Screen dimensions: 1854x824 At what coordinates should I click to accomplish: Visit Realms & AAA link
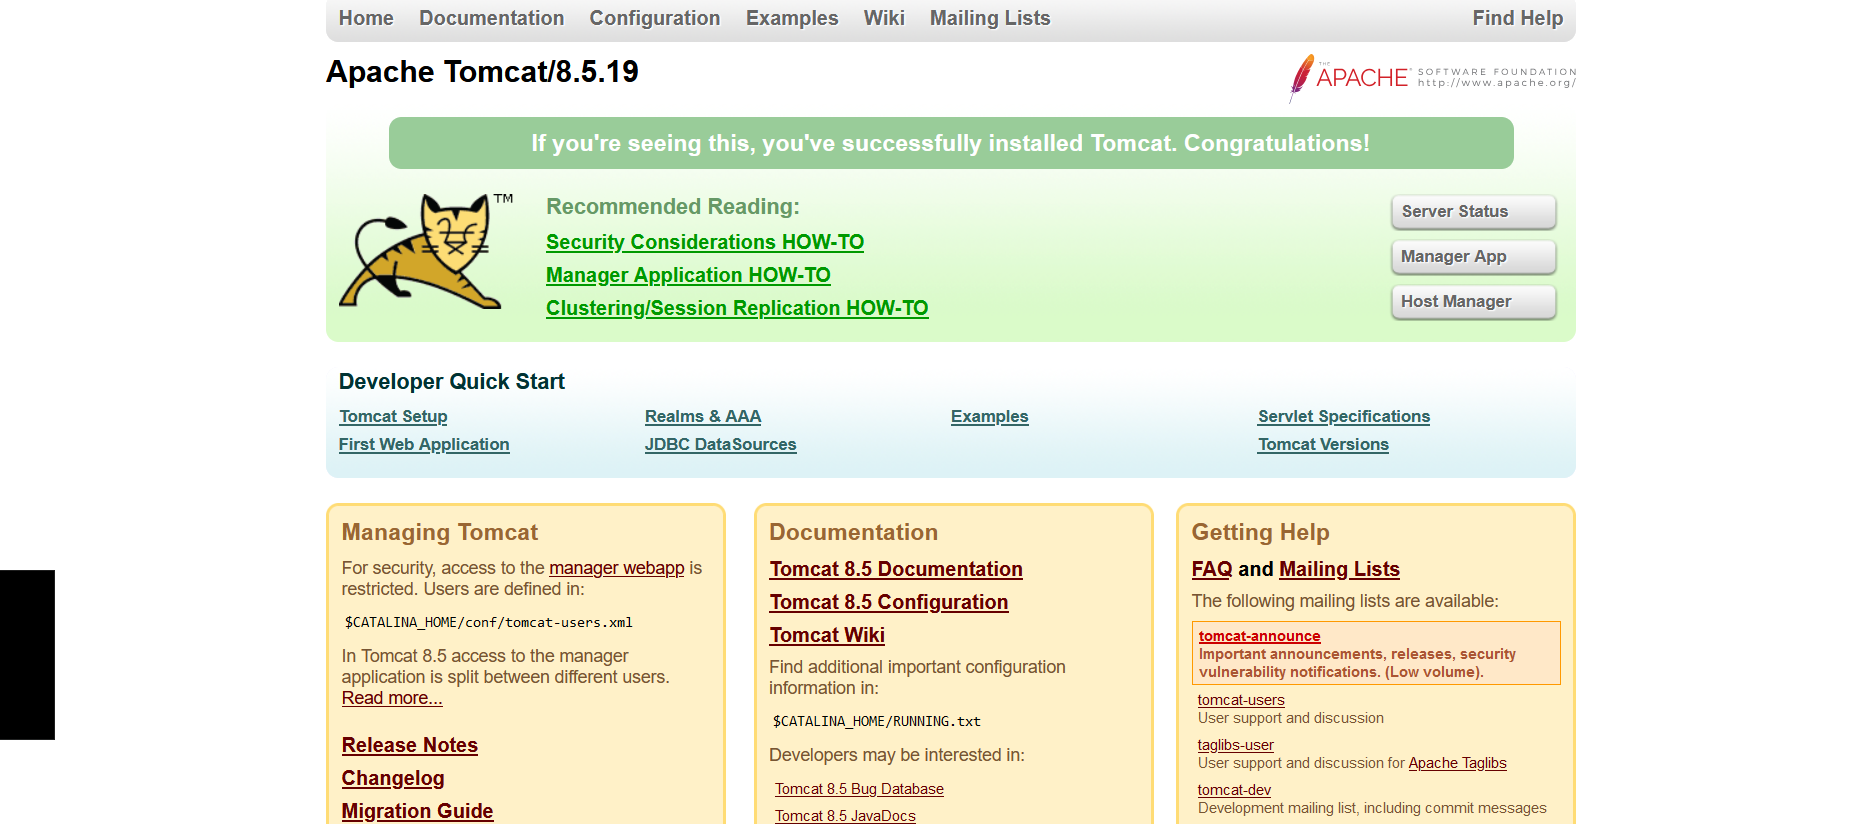[x=703, y=416]
